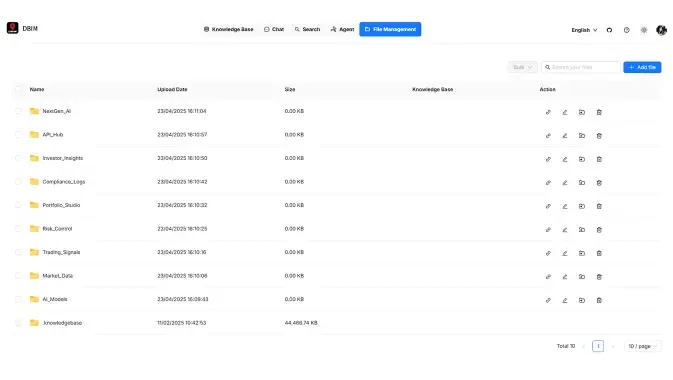Move the Market_Data folder

(582, 277)
